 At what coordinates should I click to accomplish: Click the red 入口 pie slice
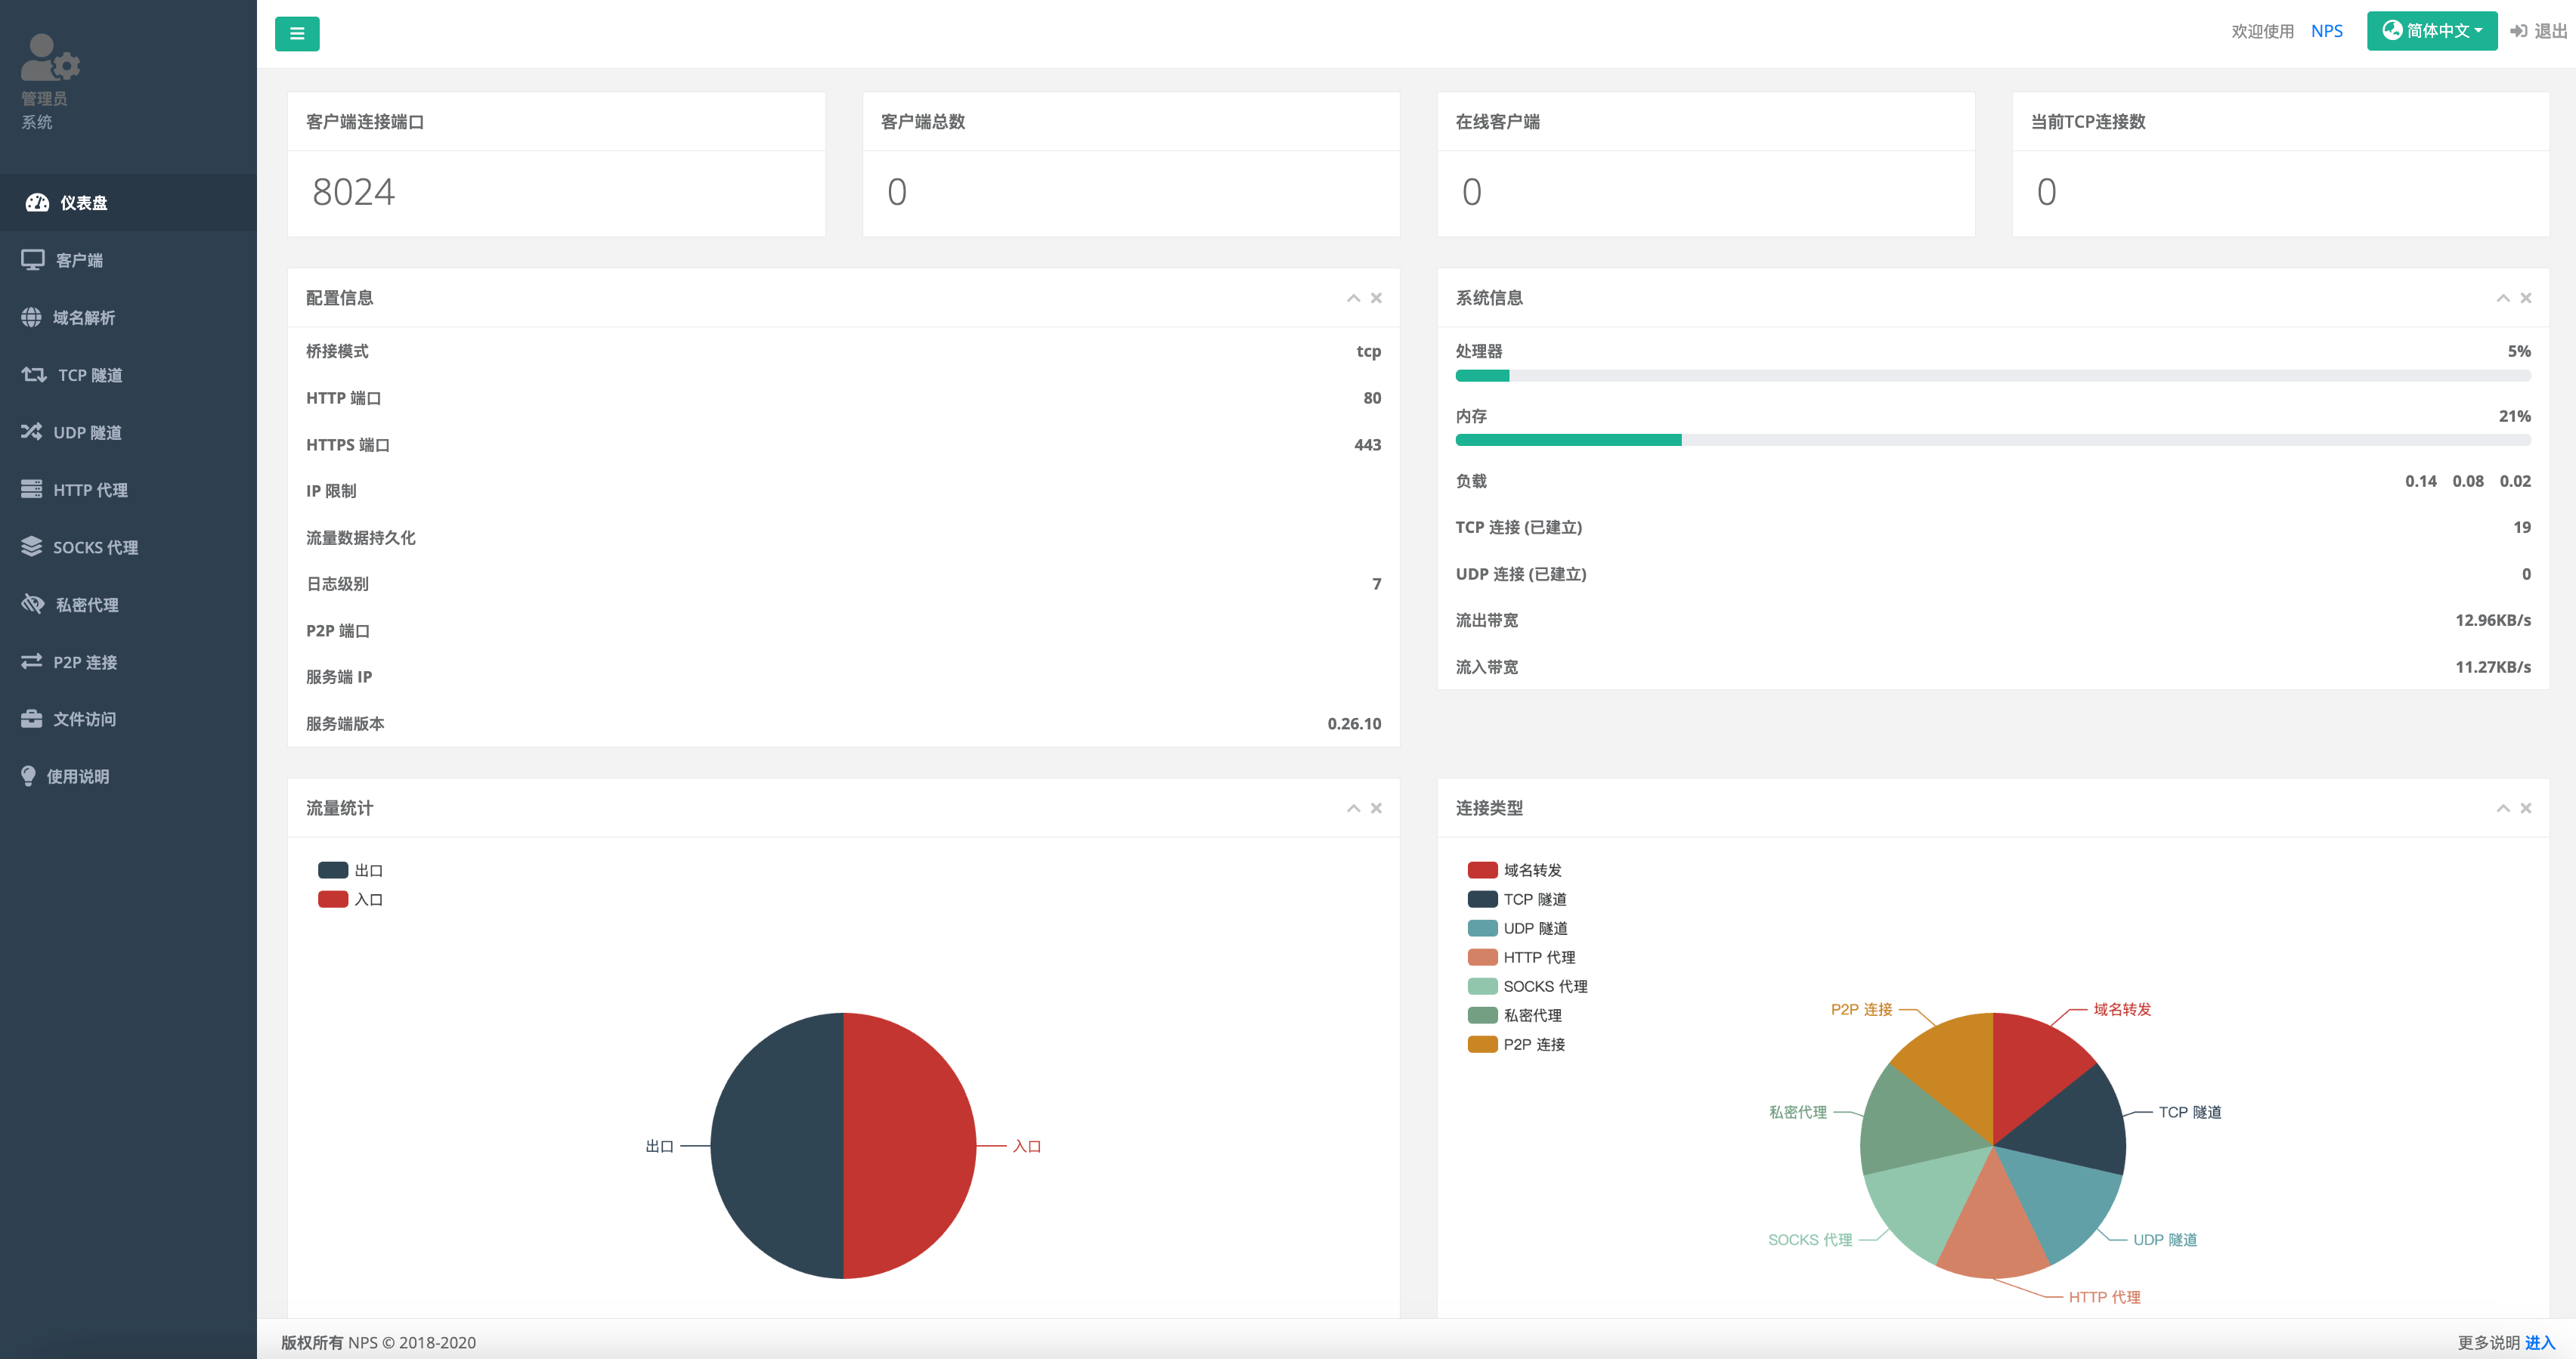[x=910, y=1146]
